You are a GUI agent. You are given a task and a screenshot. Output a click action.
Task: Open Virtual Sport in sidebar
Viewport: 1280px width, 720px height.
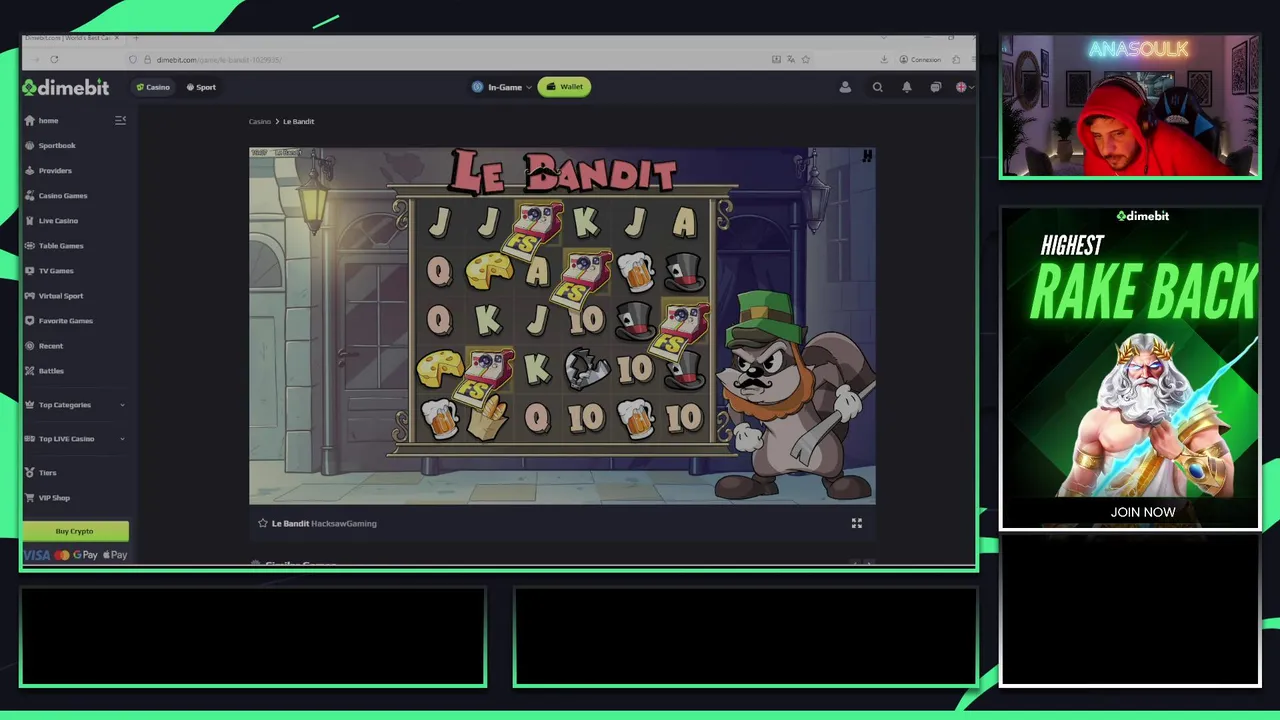55,295
